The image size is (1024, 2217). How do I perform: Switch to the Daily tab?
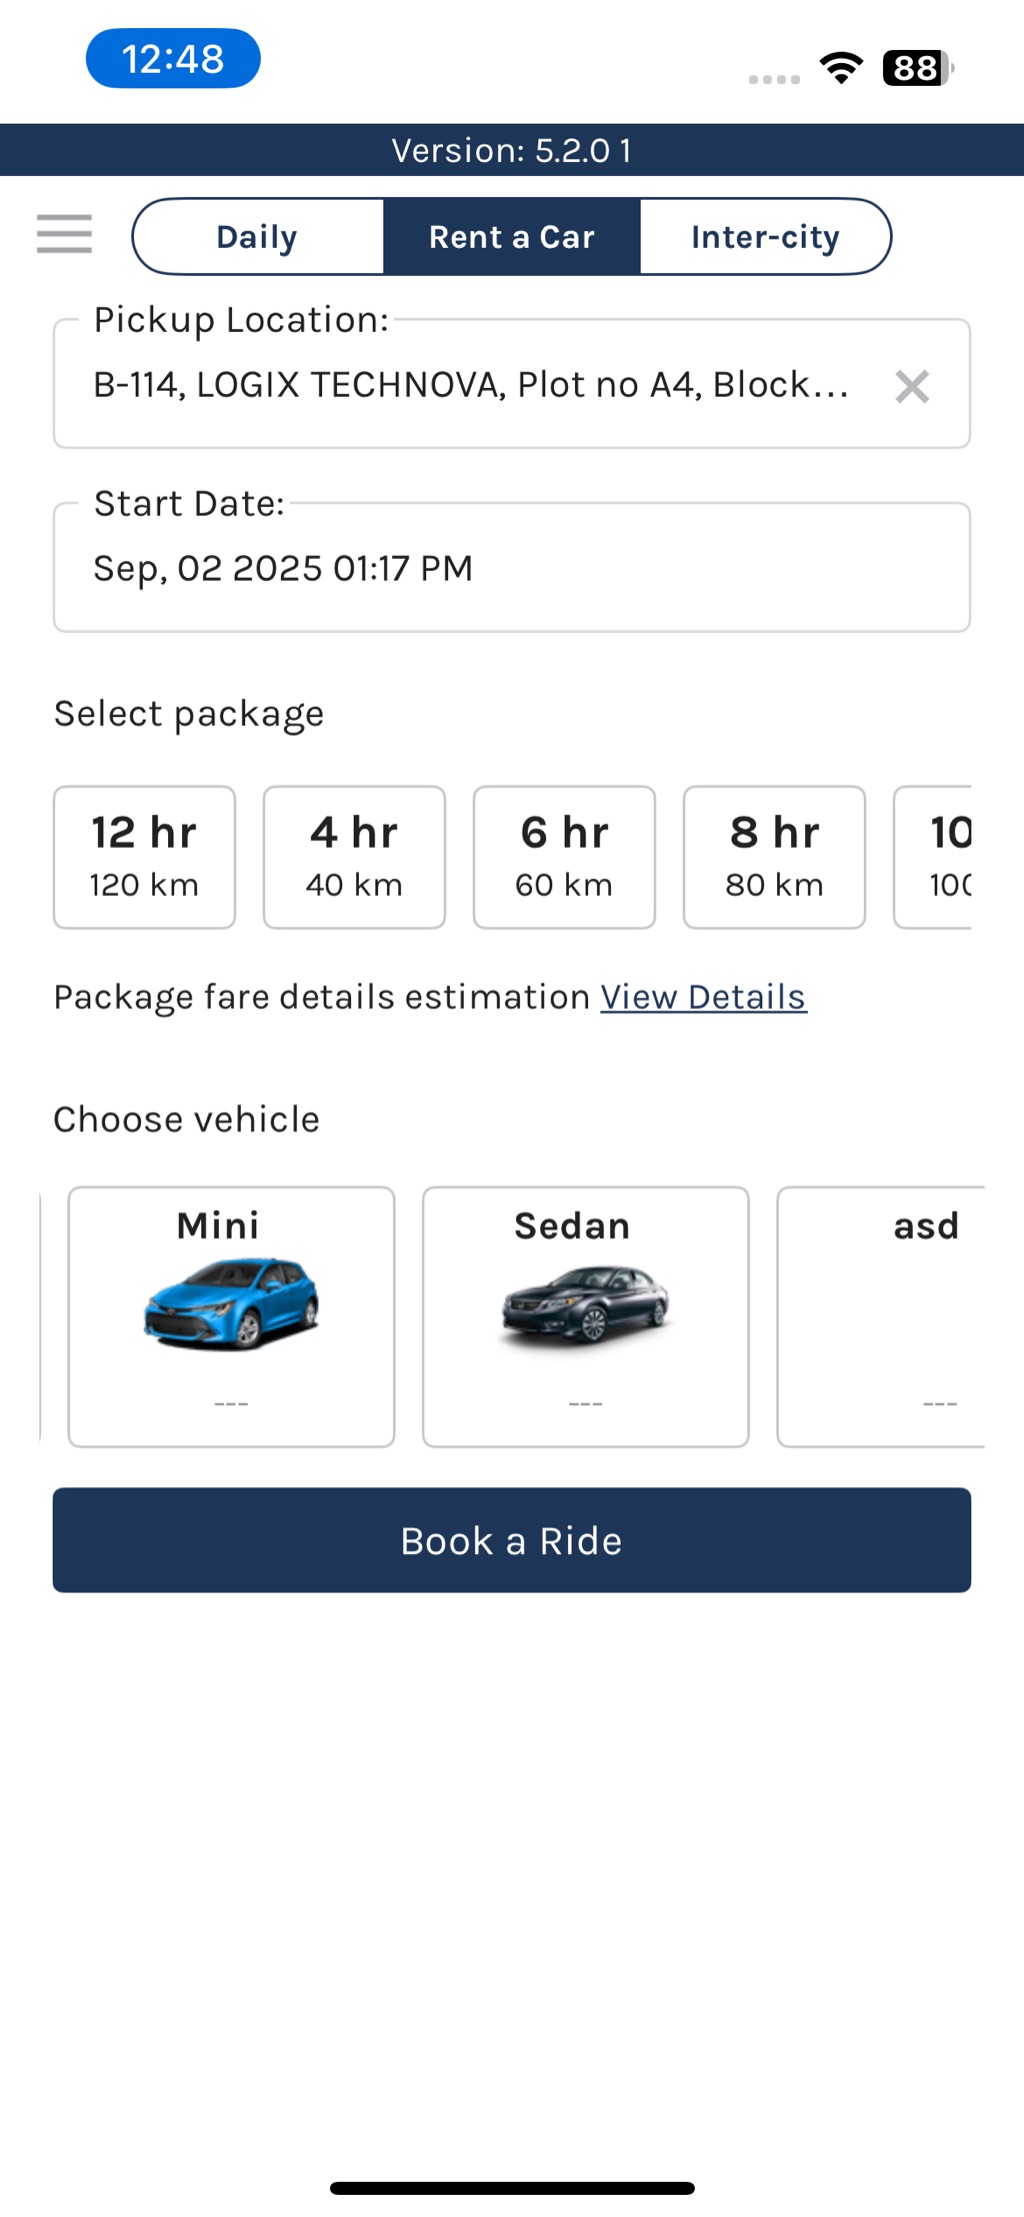pyautogui.click(x=258, y=237)
